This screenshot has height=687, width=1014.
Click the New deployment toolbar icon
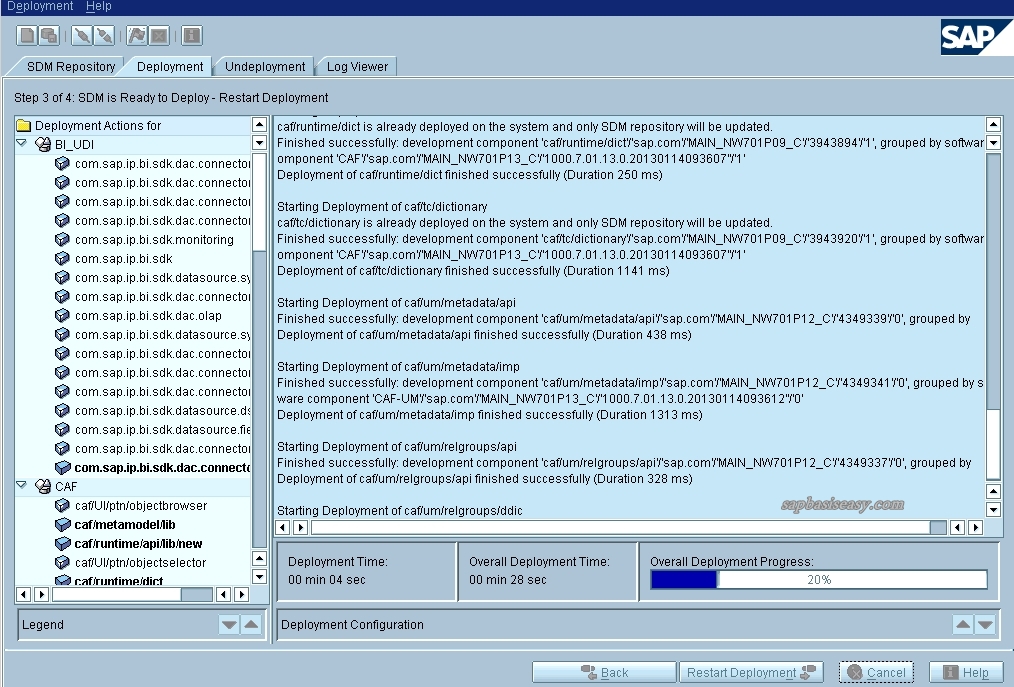[x=25, y=35]
